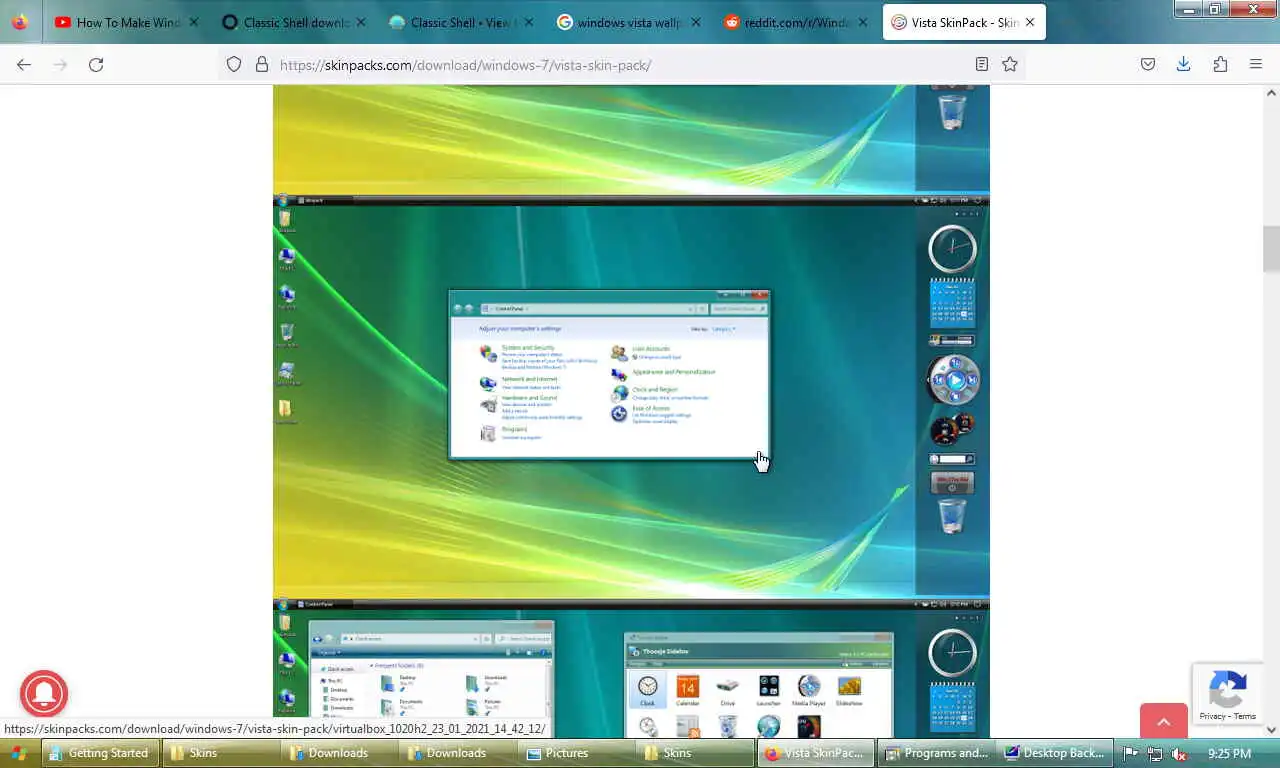The height and width of the screenshot is (768, 1280).
Task: Click the scrollbar up arrow
Action: point(1271,92)
